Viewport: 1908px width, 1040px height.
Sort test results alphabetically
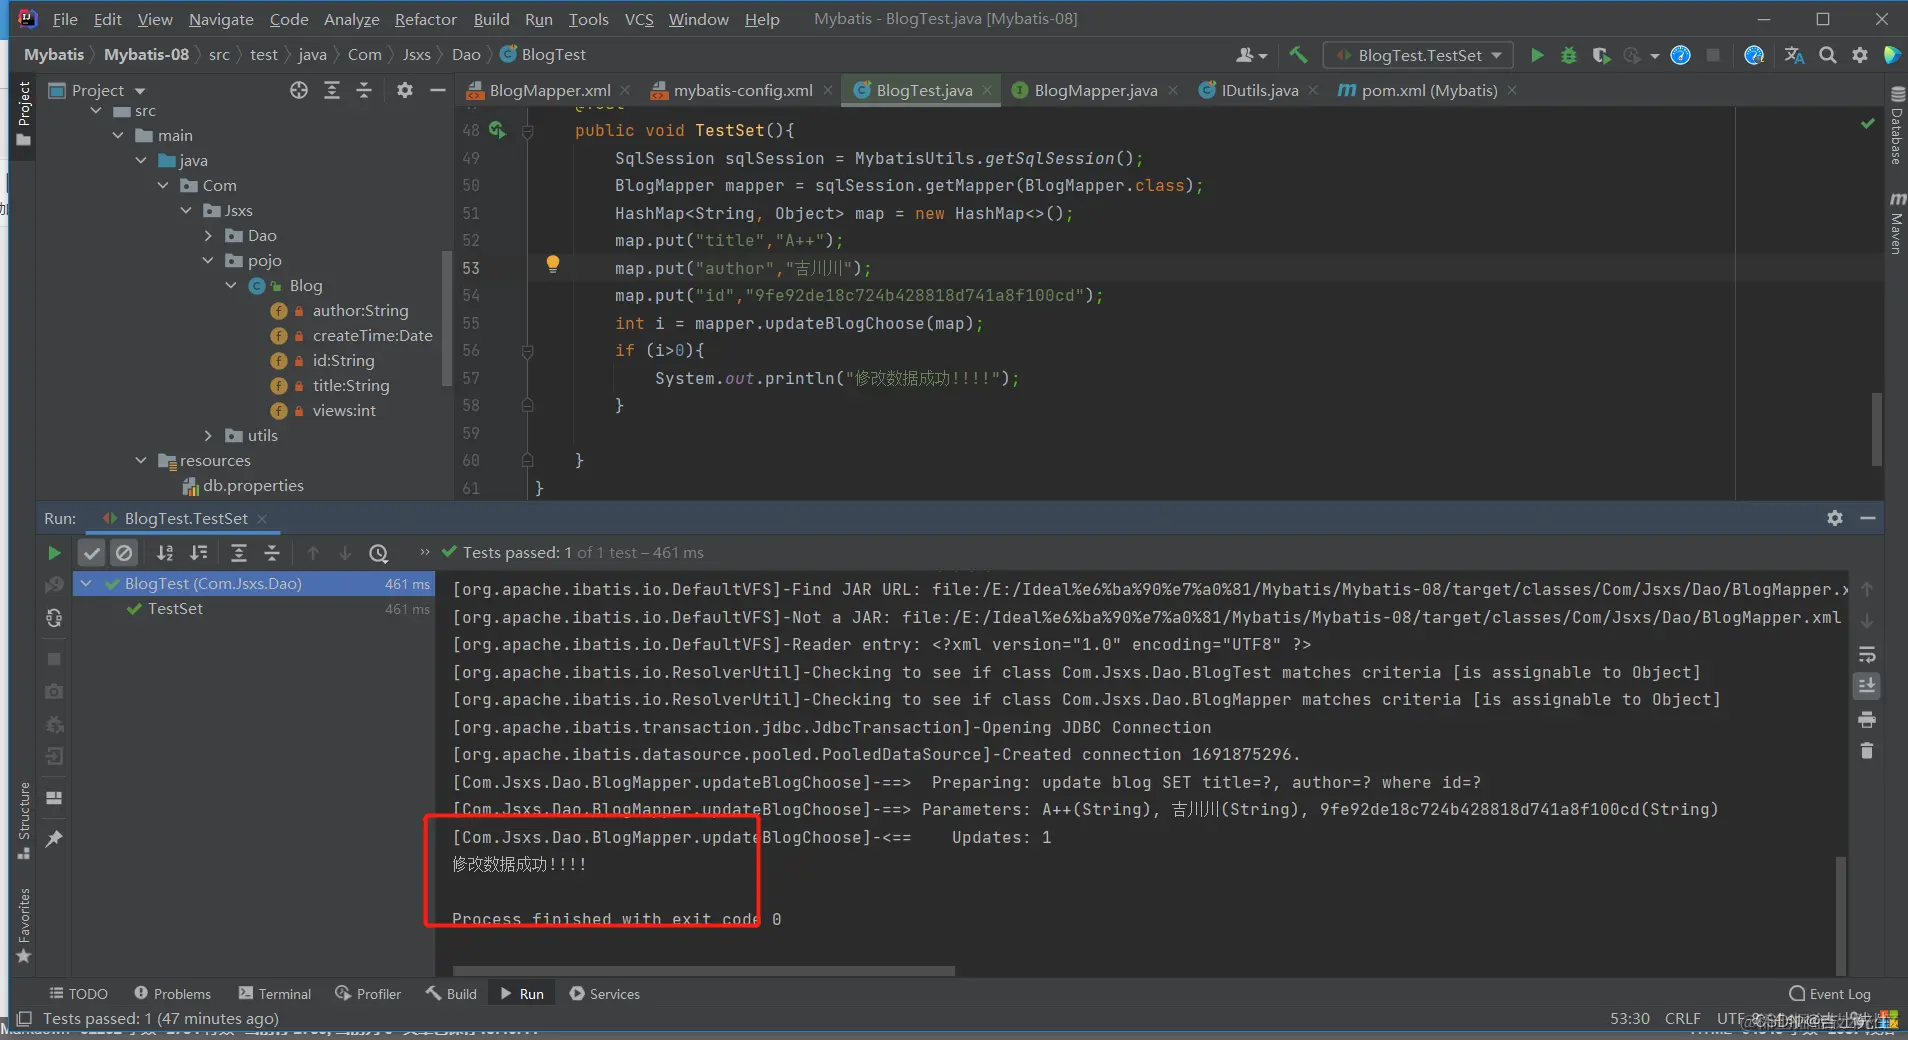coord(165,553)
